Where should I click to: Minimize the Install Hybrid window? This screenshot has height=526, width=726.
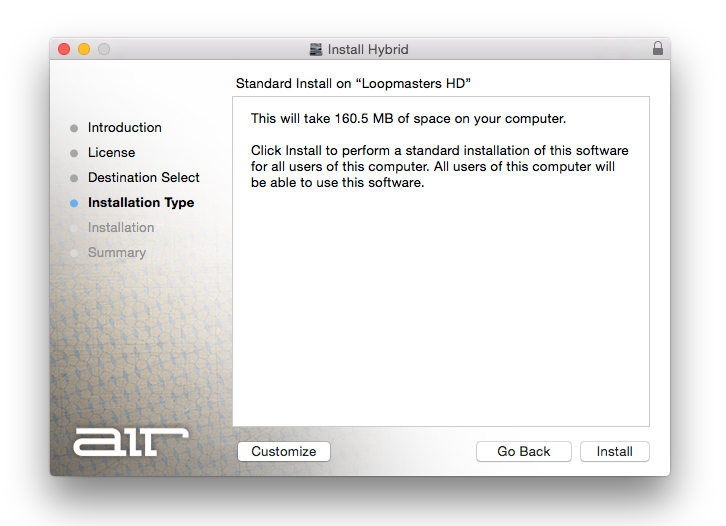84,49
